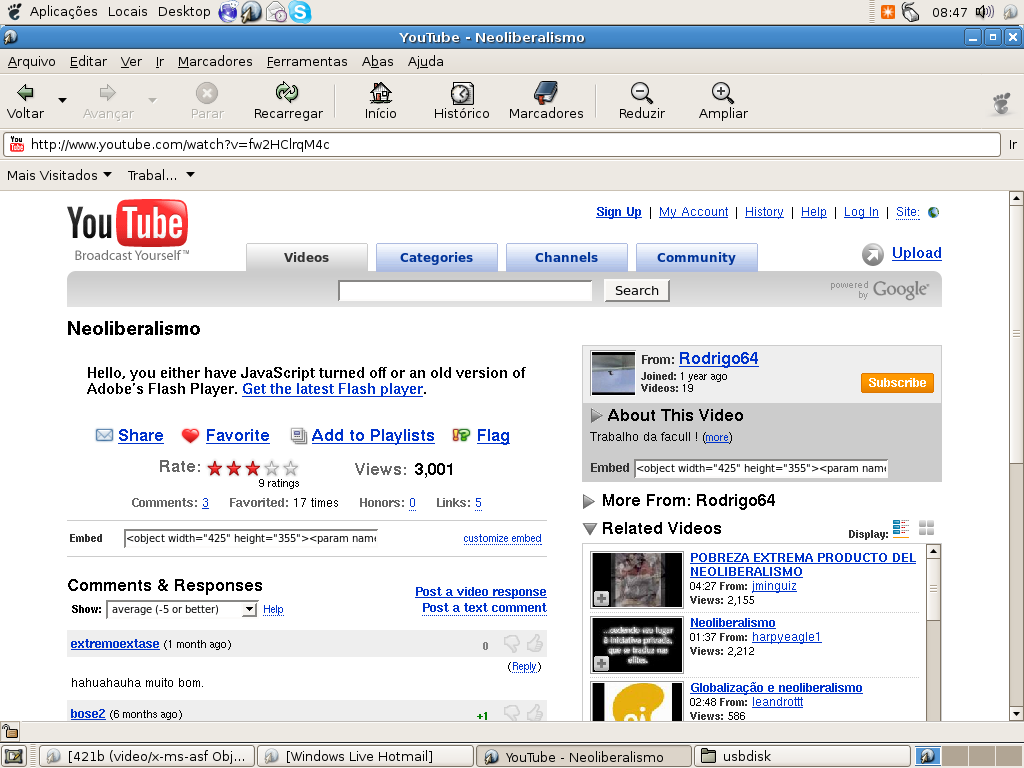Zoom in with the Ampliar icon
Viewport: 1024px width, 768px height.
(722, 93)
